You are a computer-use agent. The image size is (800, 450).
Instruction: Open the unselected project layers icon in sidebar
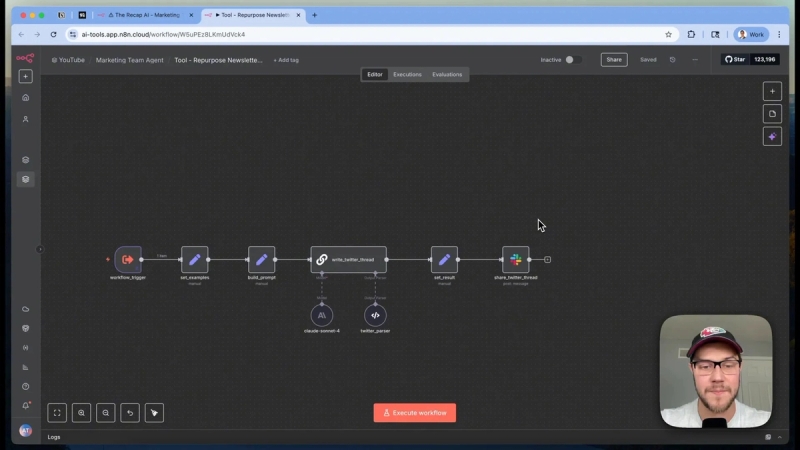[26, 160]
